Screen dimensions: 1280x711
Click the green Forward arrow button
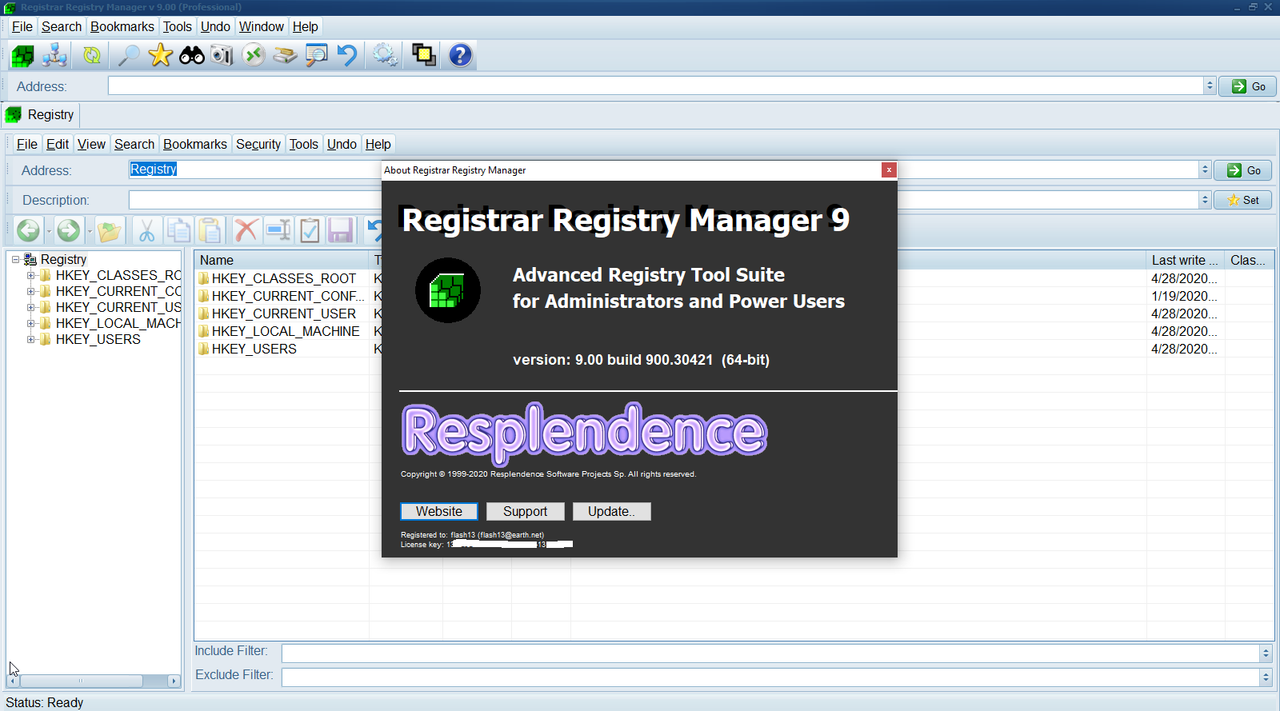68,231
